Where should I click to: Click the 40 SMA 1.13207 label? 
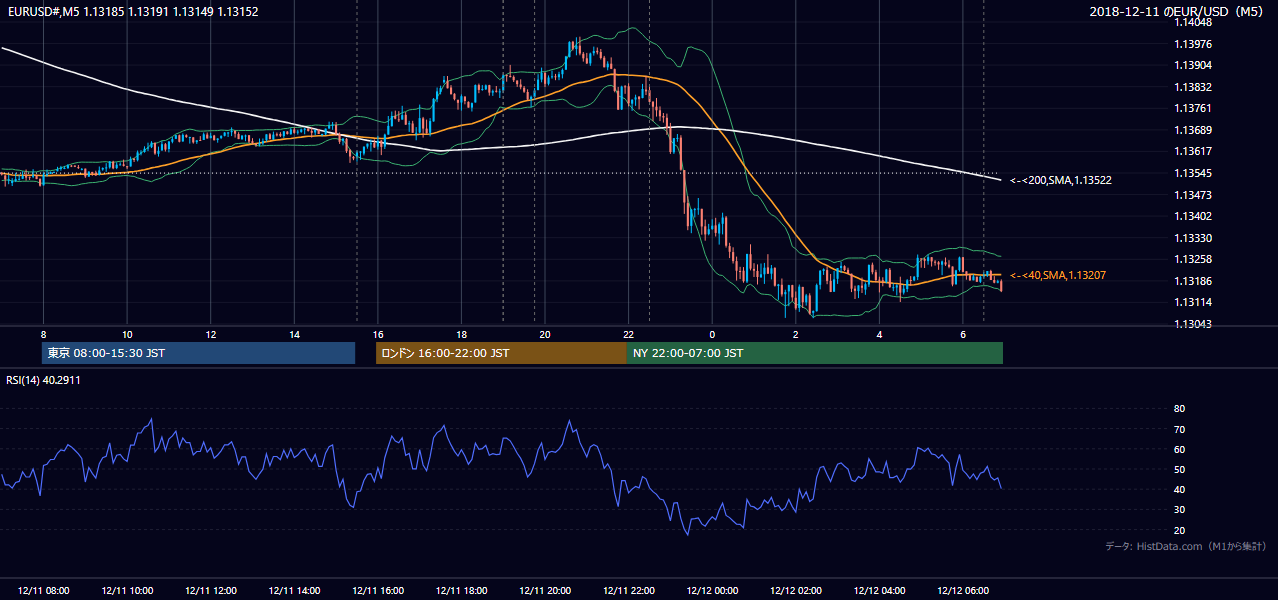pyautogui.click(x=1057, y=275)
